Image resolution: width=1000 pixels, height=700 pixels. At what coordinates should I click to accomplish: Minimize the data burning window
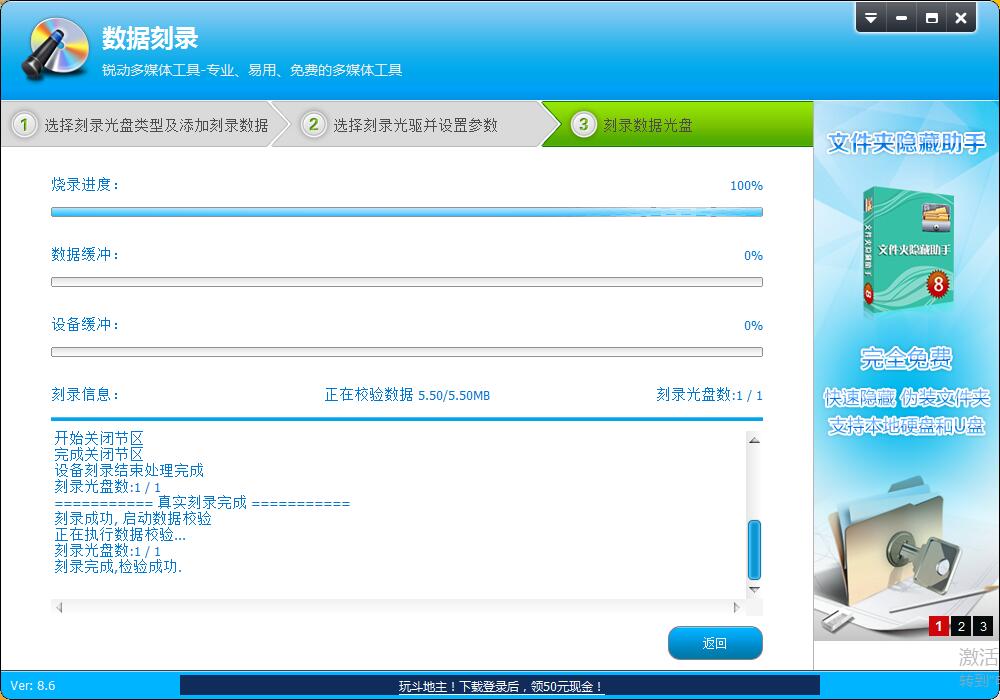[x=901, y=18]
